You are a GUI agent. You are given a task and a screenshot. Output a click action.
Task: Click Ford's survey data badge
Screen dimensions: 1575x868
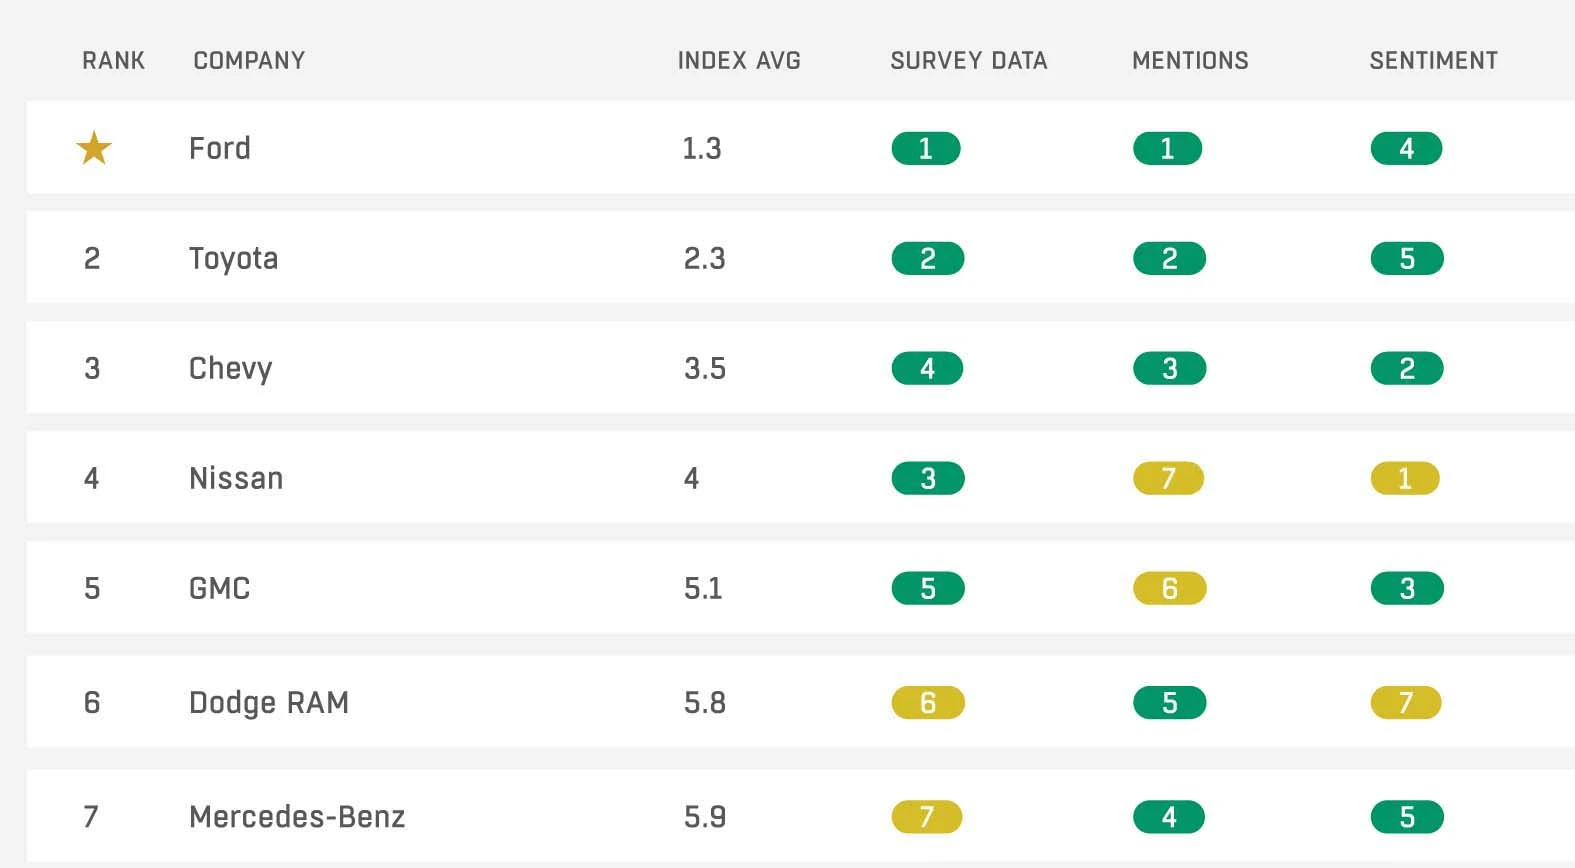pyautogui.click(x=926, y=148)
